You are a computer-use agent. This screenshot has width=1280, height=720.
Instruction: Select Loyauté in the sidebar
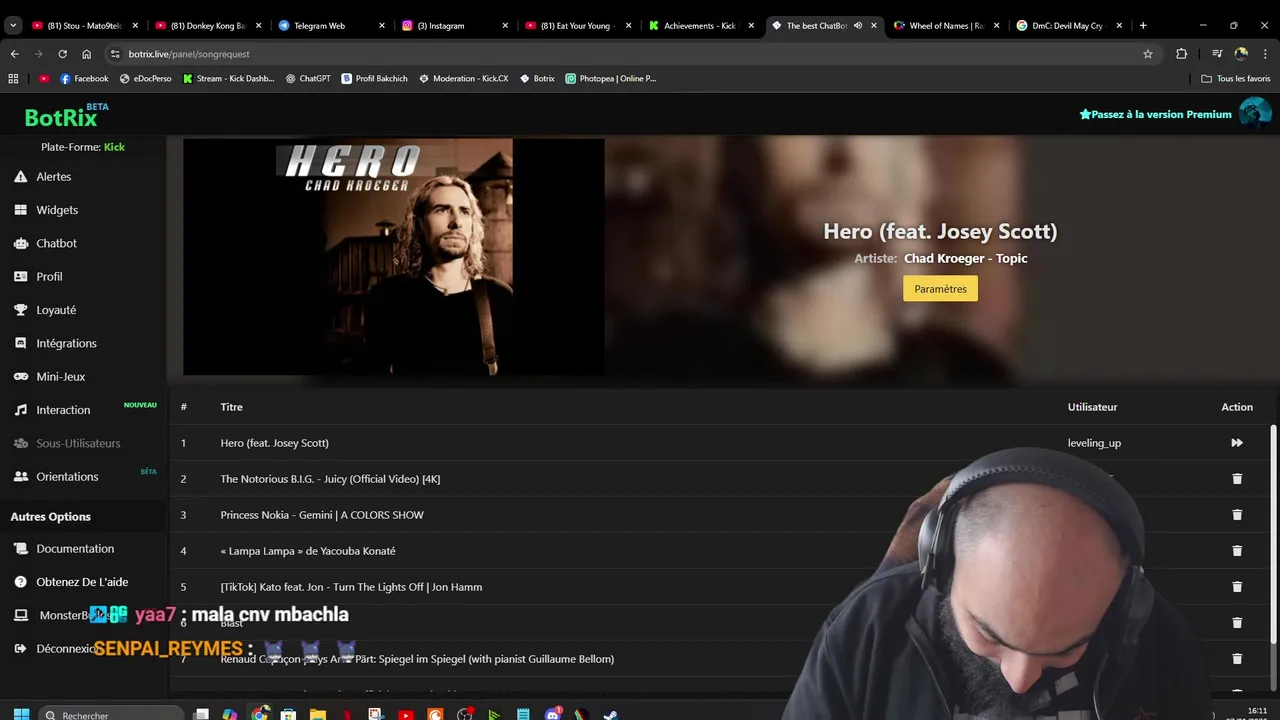click(x=56, y=310)
